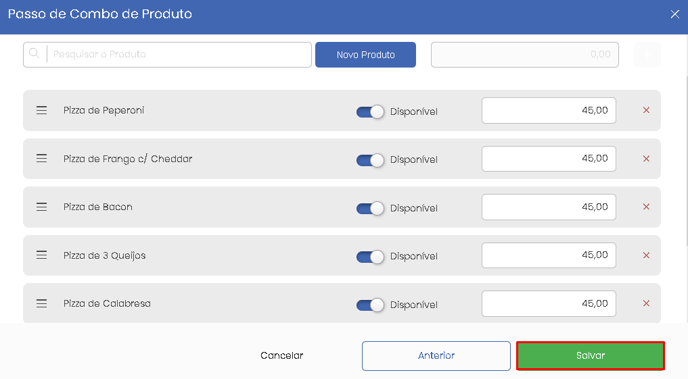Image resolution: width=688 pixels, height=379 pixels.
Task: Delete Pizza de 3 Queijos item
Action: (x=646, y=255)
